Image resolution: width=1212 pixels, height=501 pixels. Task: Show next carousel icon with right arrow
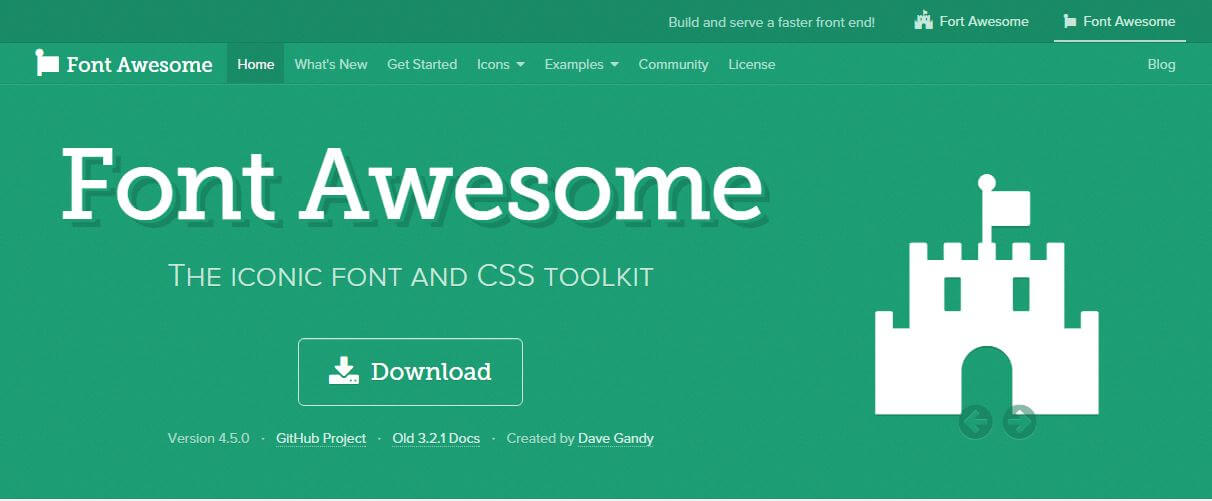[x=1019, y=422]
